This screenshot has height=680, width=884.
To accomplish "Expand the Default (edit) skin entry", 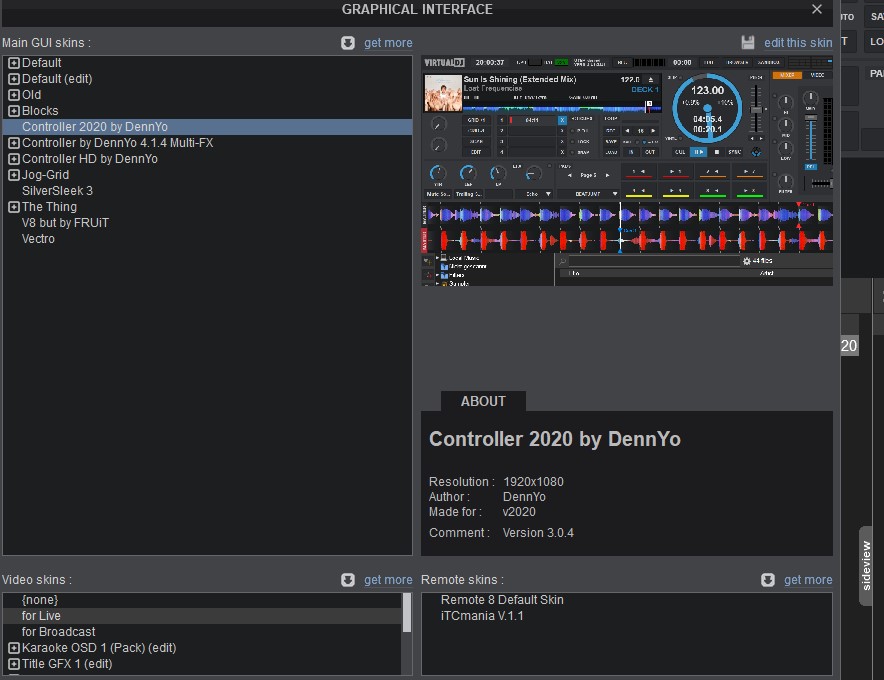I will pyautogui.click(x=14, y=79).
